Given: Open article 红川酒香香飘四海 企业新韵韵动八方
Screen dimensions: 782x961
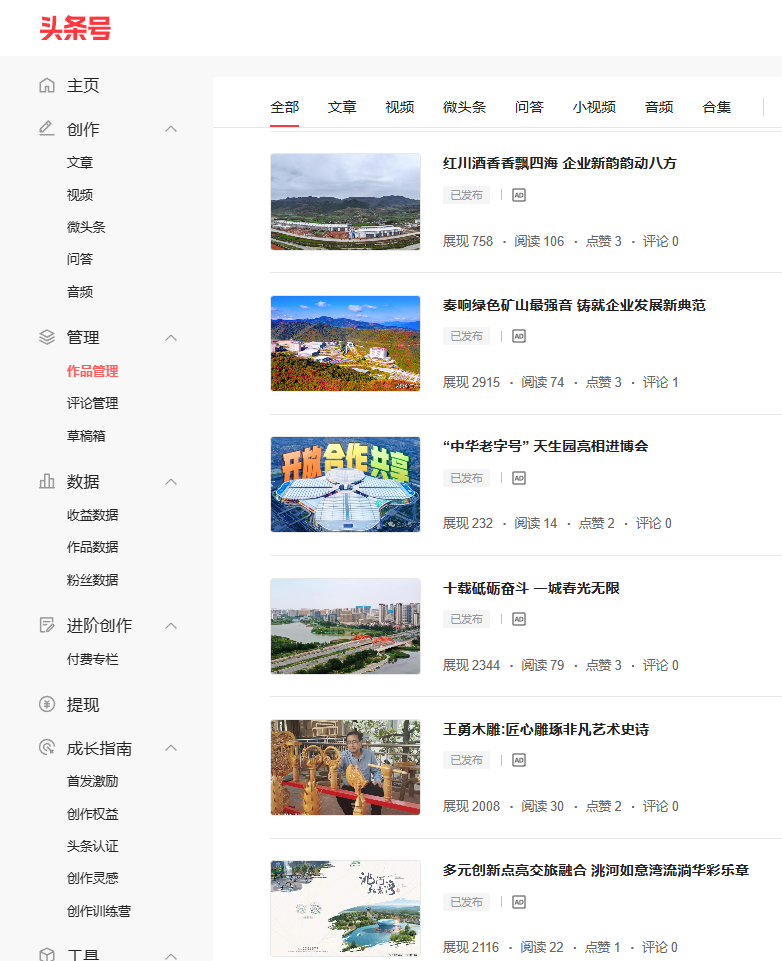Looking at the screenshot, I should [x=560, y=163].
